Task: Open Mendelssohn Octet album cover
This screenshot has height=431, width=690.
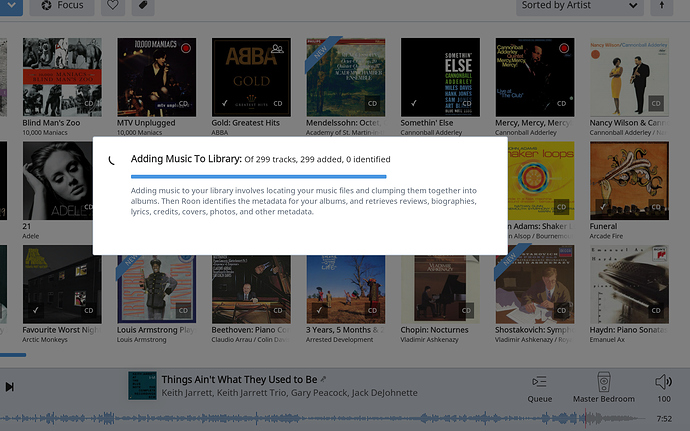Action: coord(346,77)
